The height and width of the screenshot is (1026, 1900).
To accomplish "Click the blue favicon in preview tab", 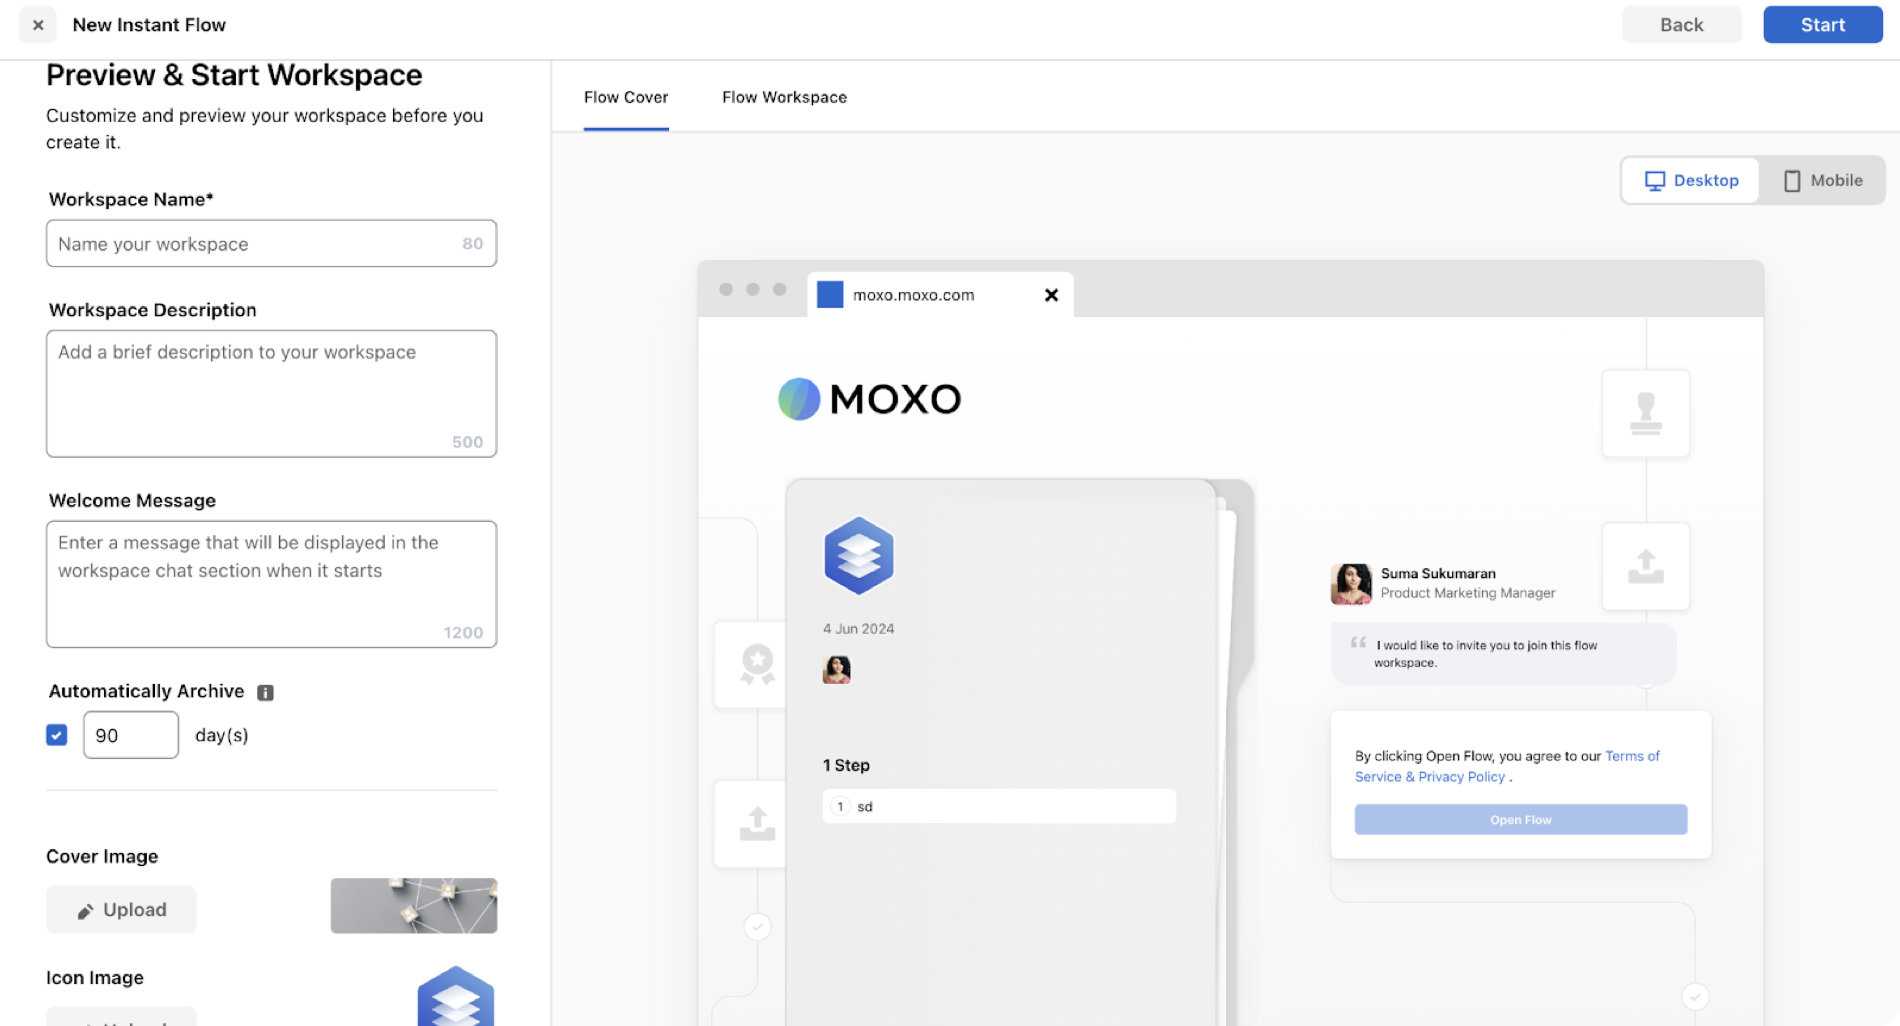I will [x=830, y=294].
